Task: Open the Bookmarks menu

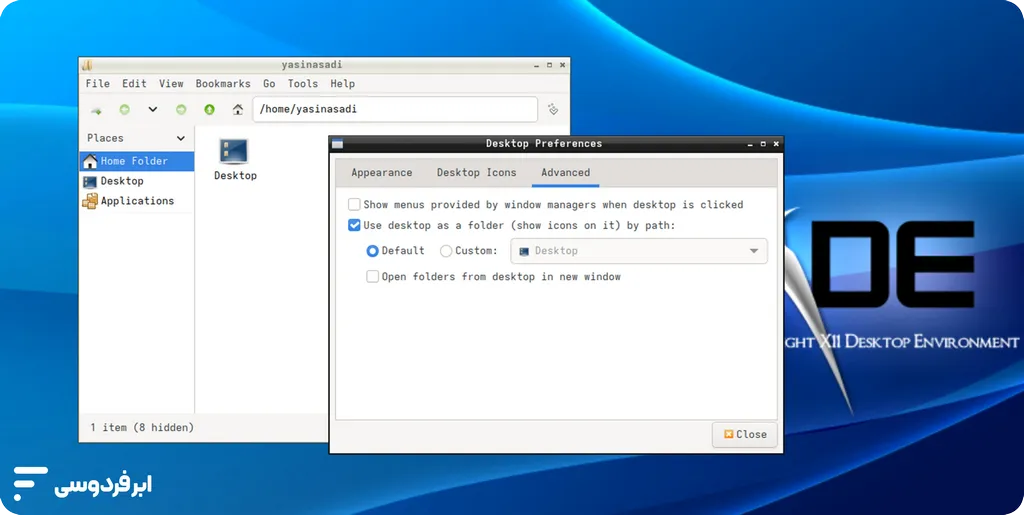Action: coord(222,84)
